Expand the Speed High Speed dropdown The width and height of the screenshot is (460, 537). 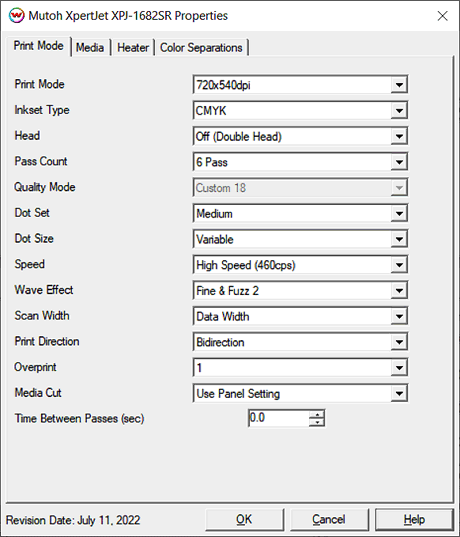pyautogui.click(x=300, y=265)
